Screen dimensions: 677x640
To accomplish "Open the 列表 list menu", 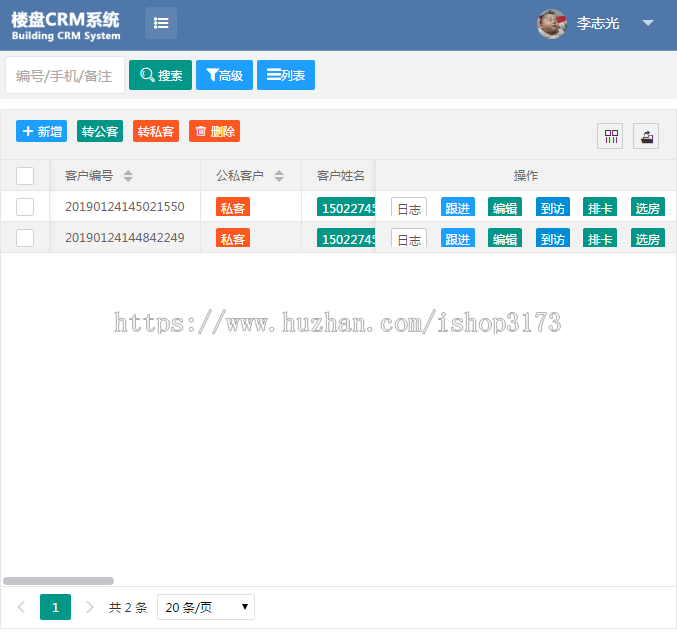I will (x=286, y=75).
